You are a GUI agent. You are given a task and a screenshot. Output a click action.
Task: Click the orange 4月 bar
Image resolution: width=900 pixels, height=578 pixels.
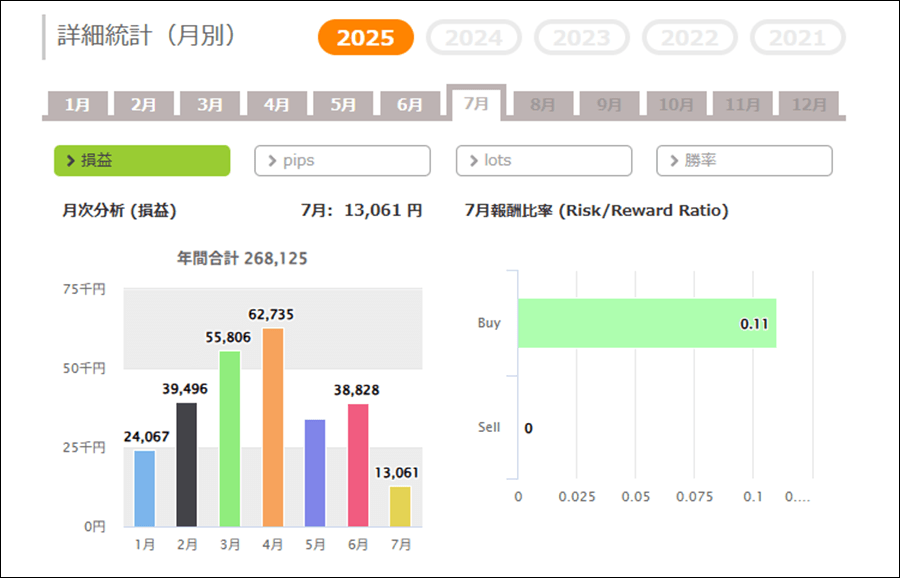pyautogui.click(x=273, y=428)
